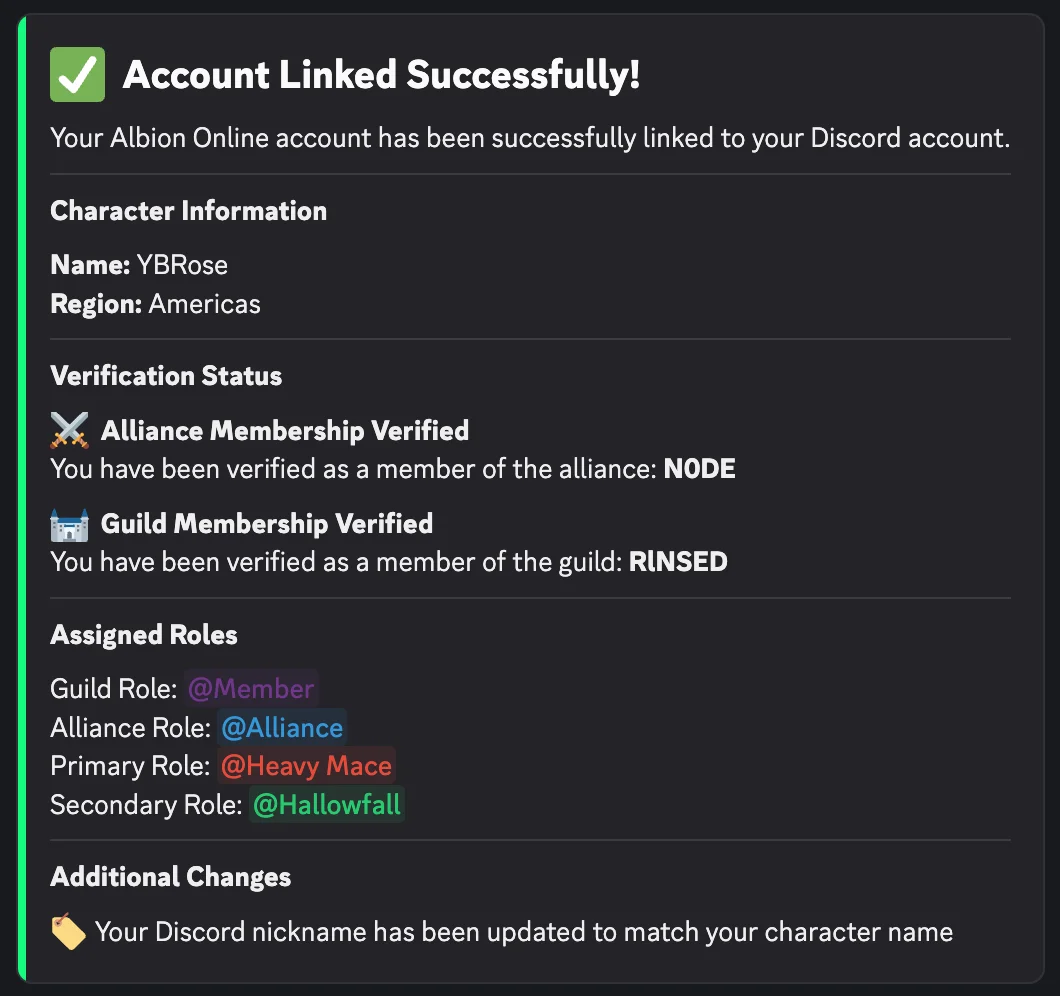Click the crossed swords alliance verification icon
Image resolution: width=1060 pixels, height=996 pixels.
[67, 428]
